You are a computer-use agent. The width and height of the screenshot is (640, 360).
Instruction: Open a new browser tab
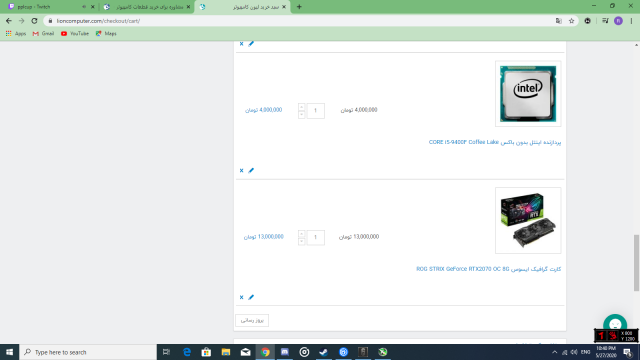(x=299, y=7)
